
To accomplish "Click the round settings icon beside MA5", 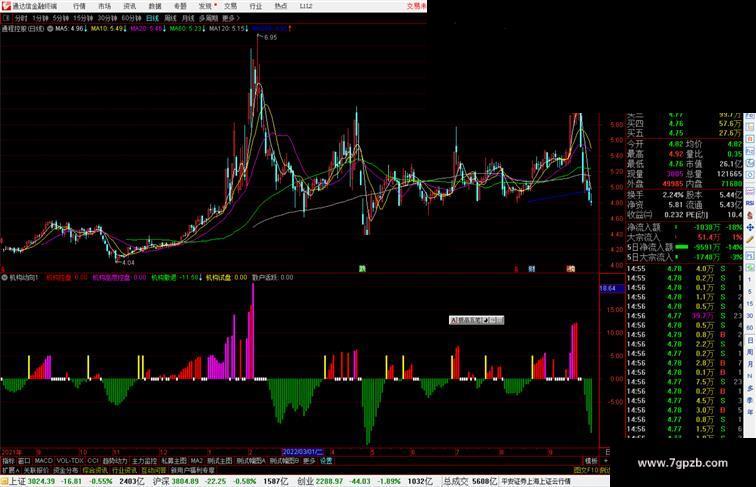I will tap(50, 29).
